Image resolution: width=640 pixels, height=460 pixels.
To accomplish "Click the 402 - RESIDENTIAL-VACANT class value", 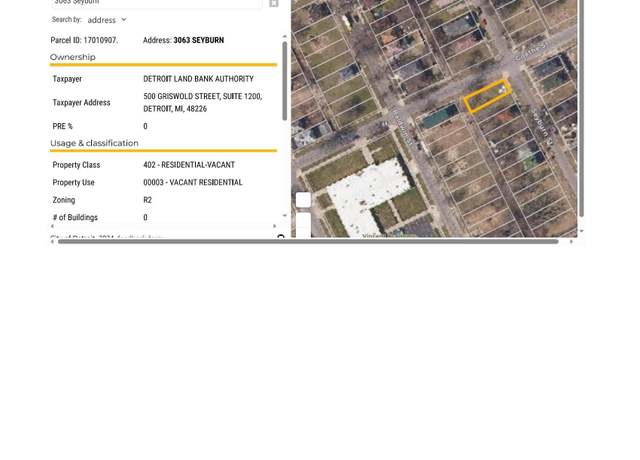I will pyautogui.click(x=189, y=165).
